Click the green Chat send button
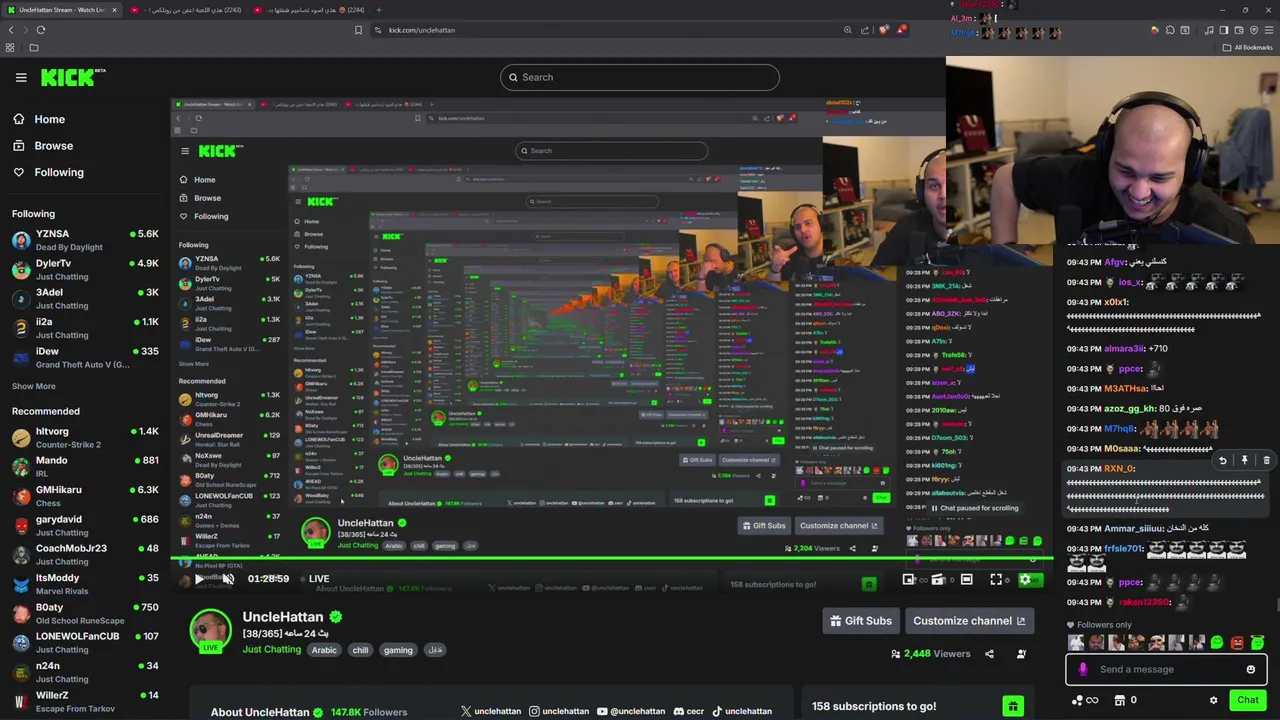Viewport: 1280px width, 720px height. [x=1247, y=700]
